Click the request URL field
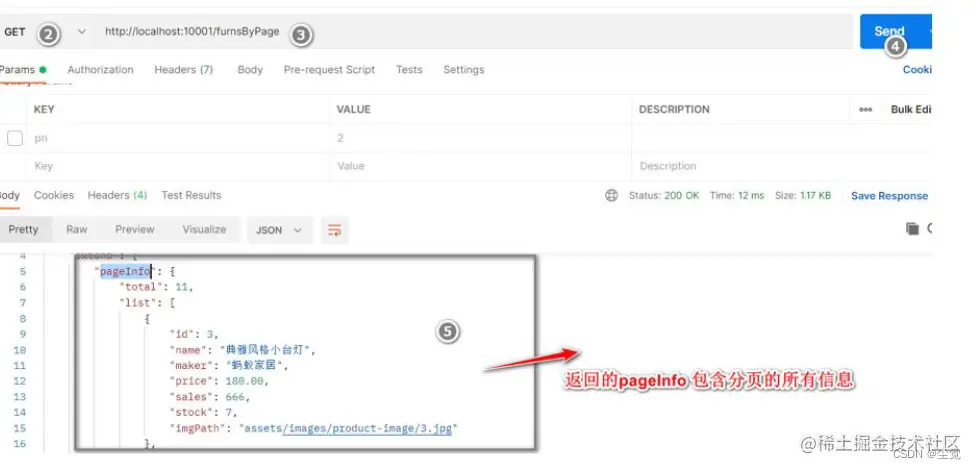Screen dimensions: 976x469 point(473,32)
